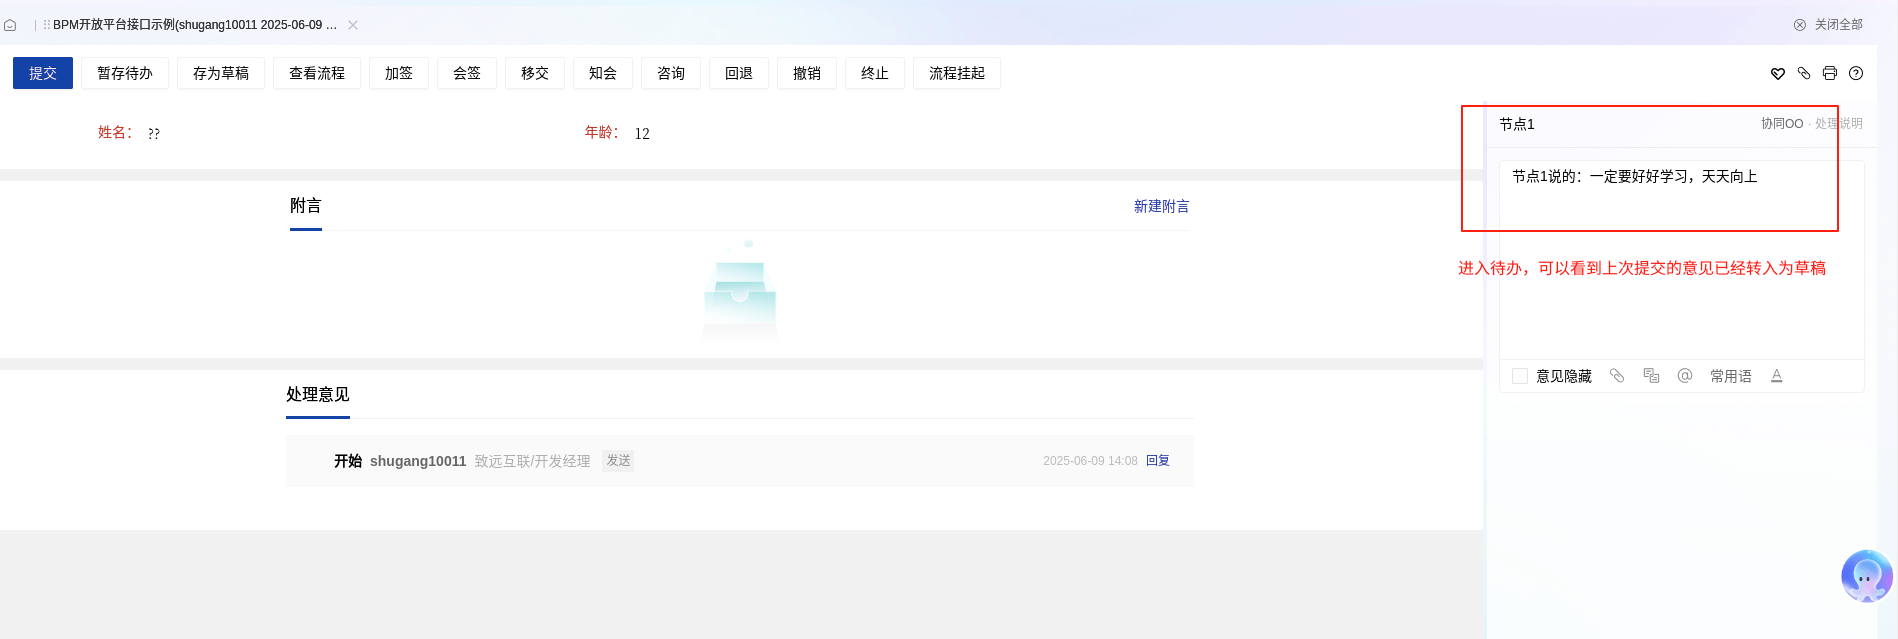
Task: Print the form with the printer icon
Action: [1830, 73]
